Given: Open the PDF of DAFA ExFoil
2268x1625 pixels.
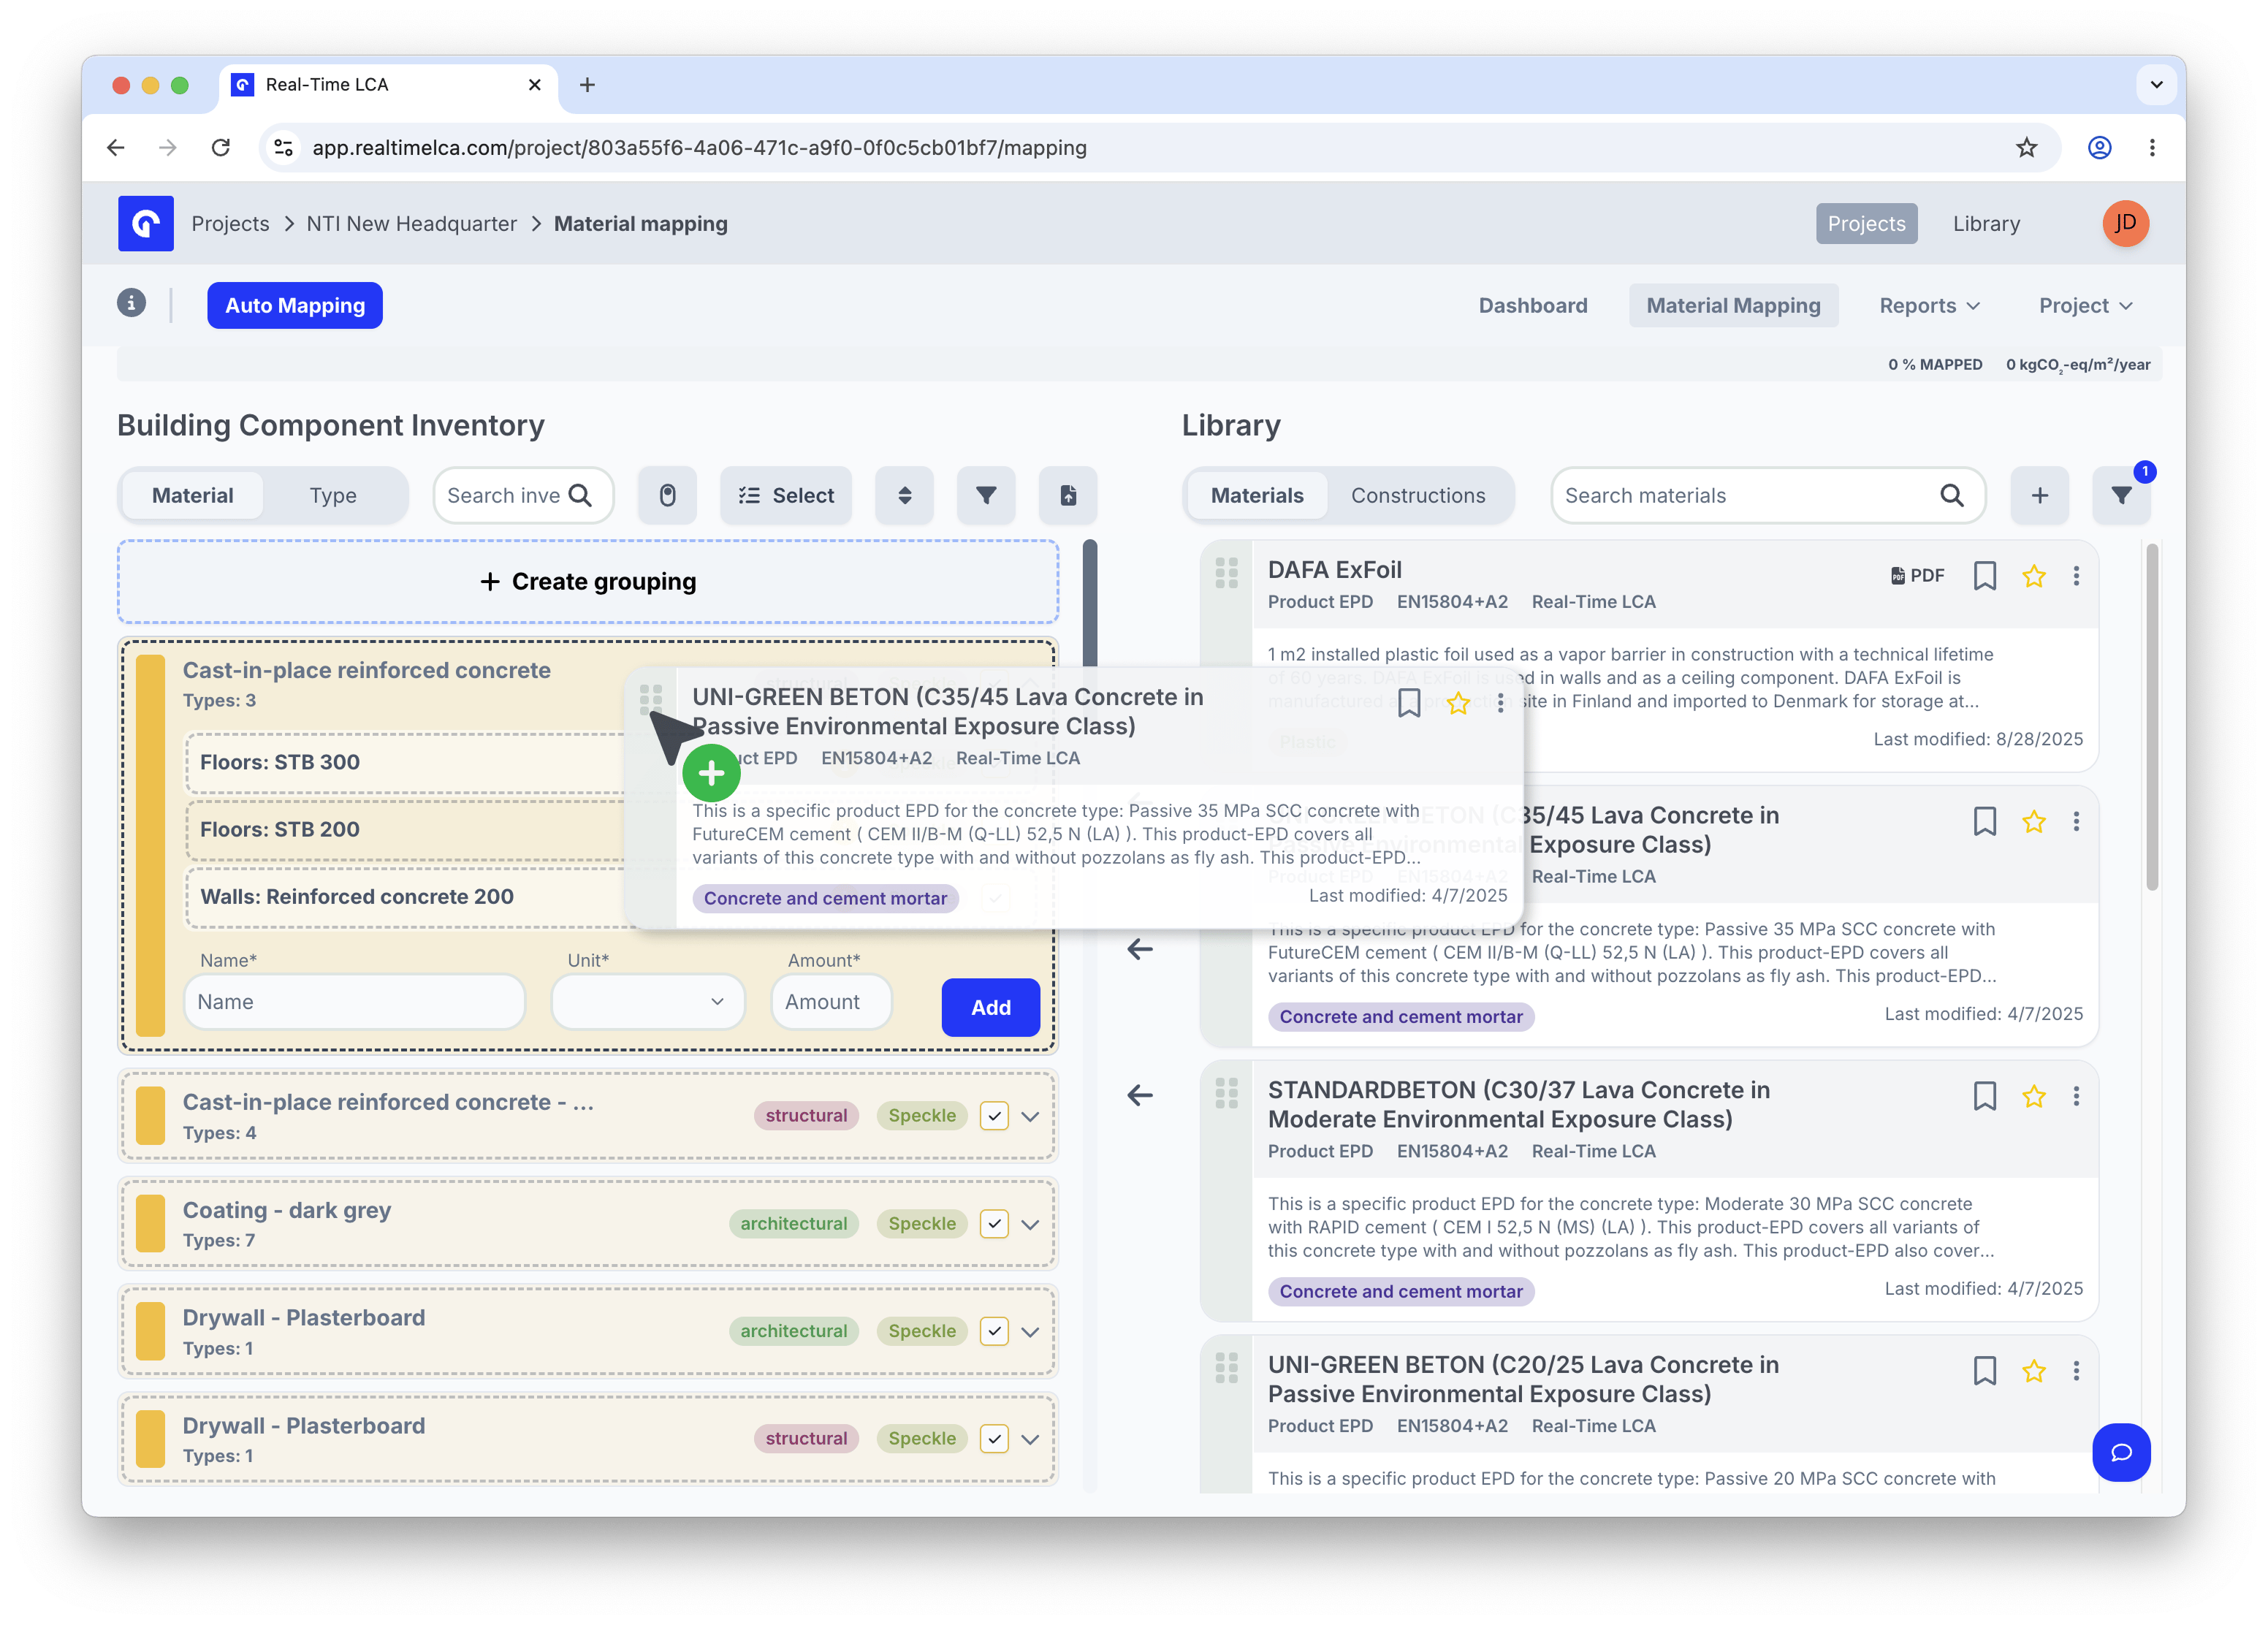Looking at the screenshot, I should [1917, 576].
